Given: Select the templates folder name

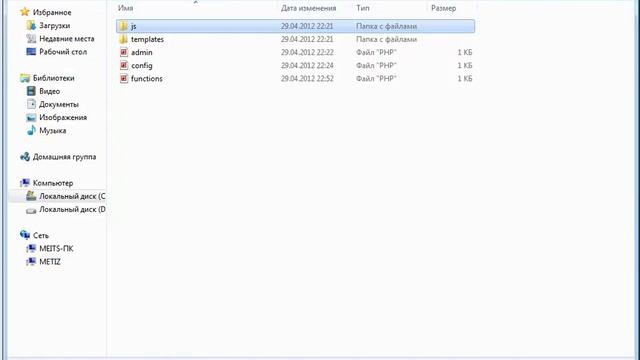Looking at the screenshot, I should tap(147, 39).
